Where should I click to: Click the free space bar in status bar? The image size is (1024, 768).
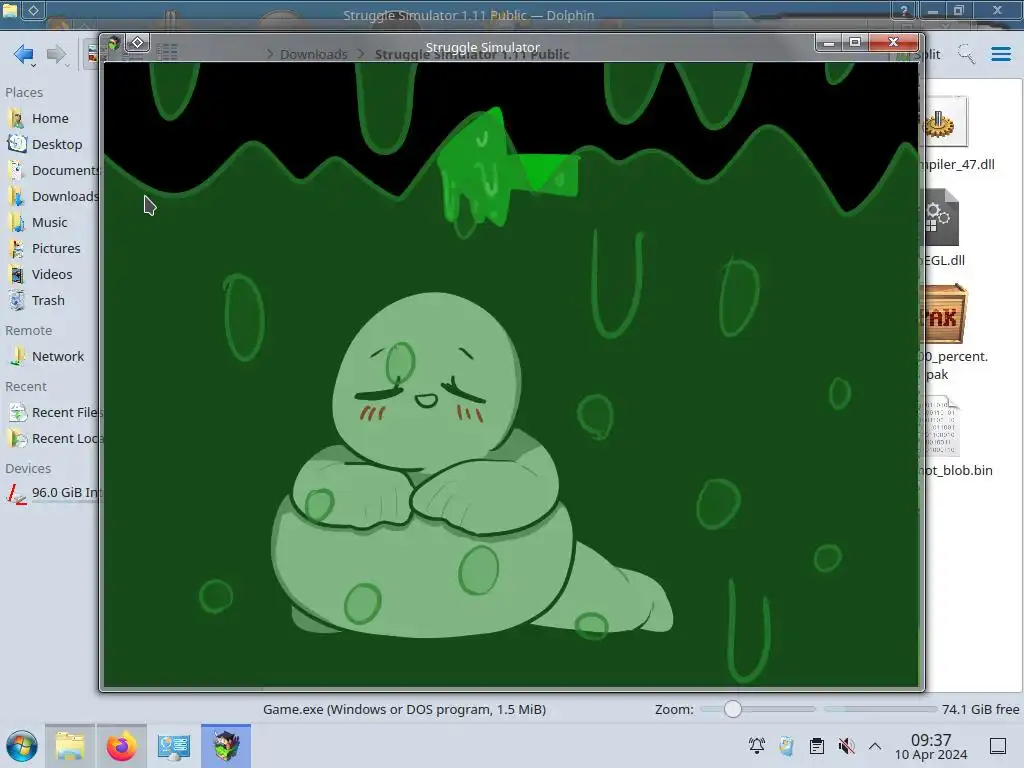click(x=880, y=709)
